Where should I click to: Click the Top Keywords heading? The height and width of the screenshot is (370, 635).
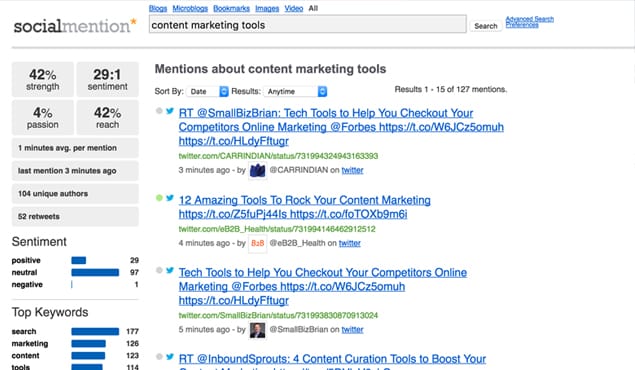[x=50, y=313]
